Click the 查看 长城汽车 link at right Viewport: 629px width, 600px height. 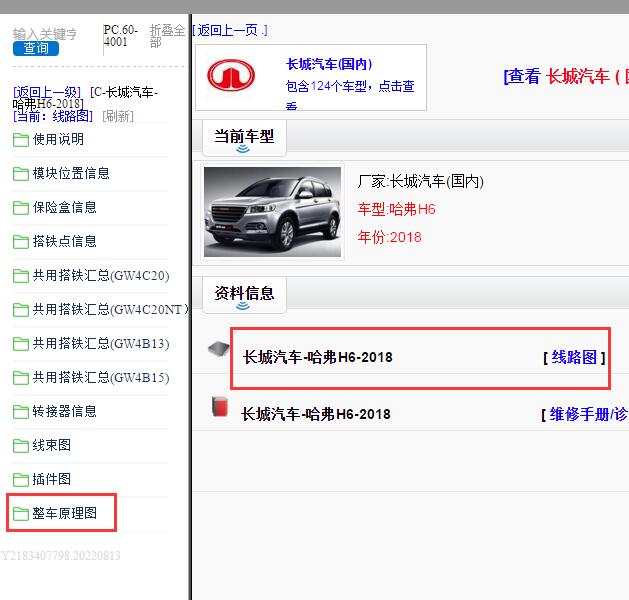pos(566,76)
